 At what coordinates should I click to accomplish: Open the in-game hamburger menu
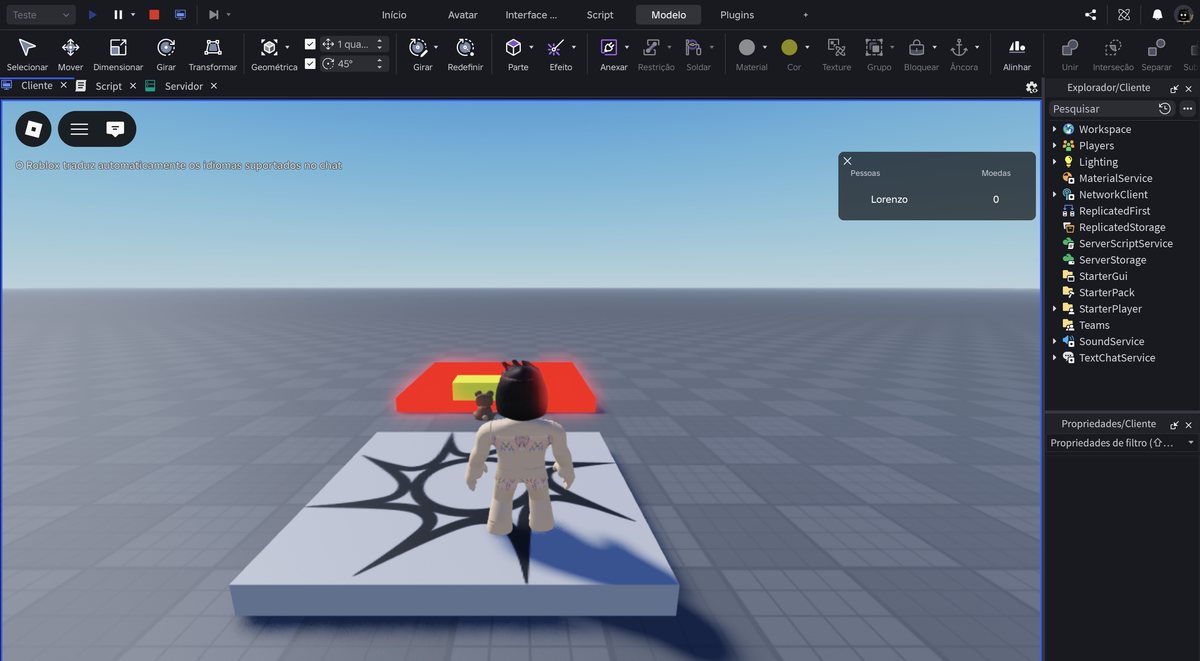pyautogui.click(x=79, y=129)
